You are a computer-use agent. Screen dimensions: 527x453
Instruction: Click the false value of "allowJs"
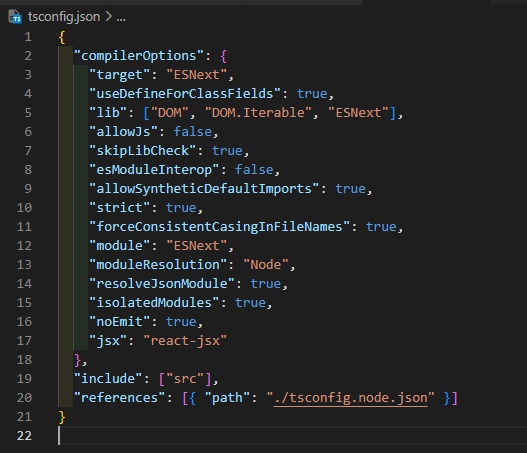(x=193, y=132)
